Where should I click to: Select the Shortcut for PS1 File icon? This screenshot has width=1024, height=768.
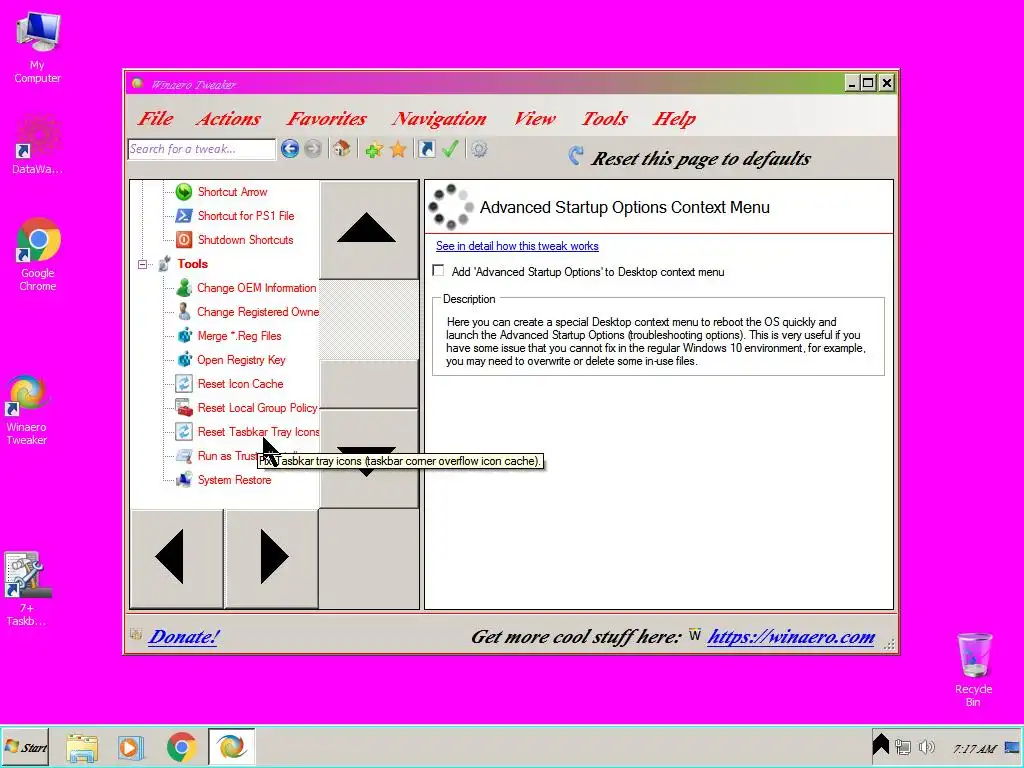[184, 216]
